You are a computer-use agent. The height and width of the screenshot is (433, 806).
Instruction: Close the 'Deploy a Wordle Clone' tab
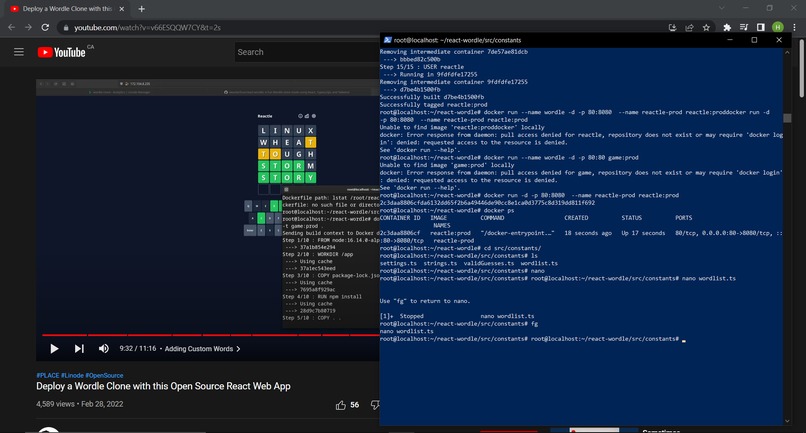122,9
